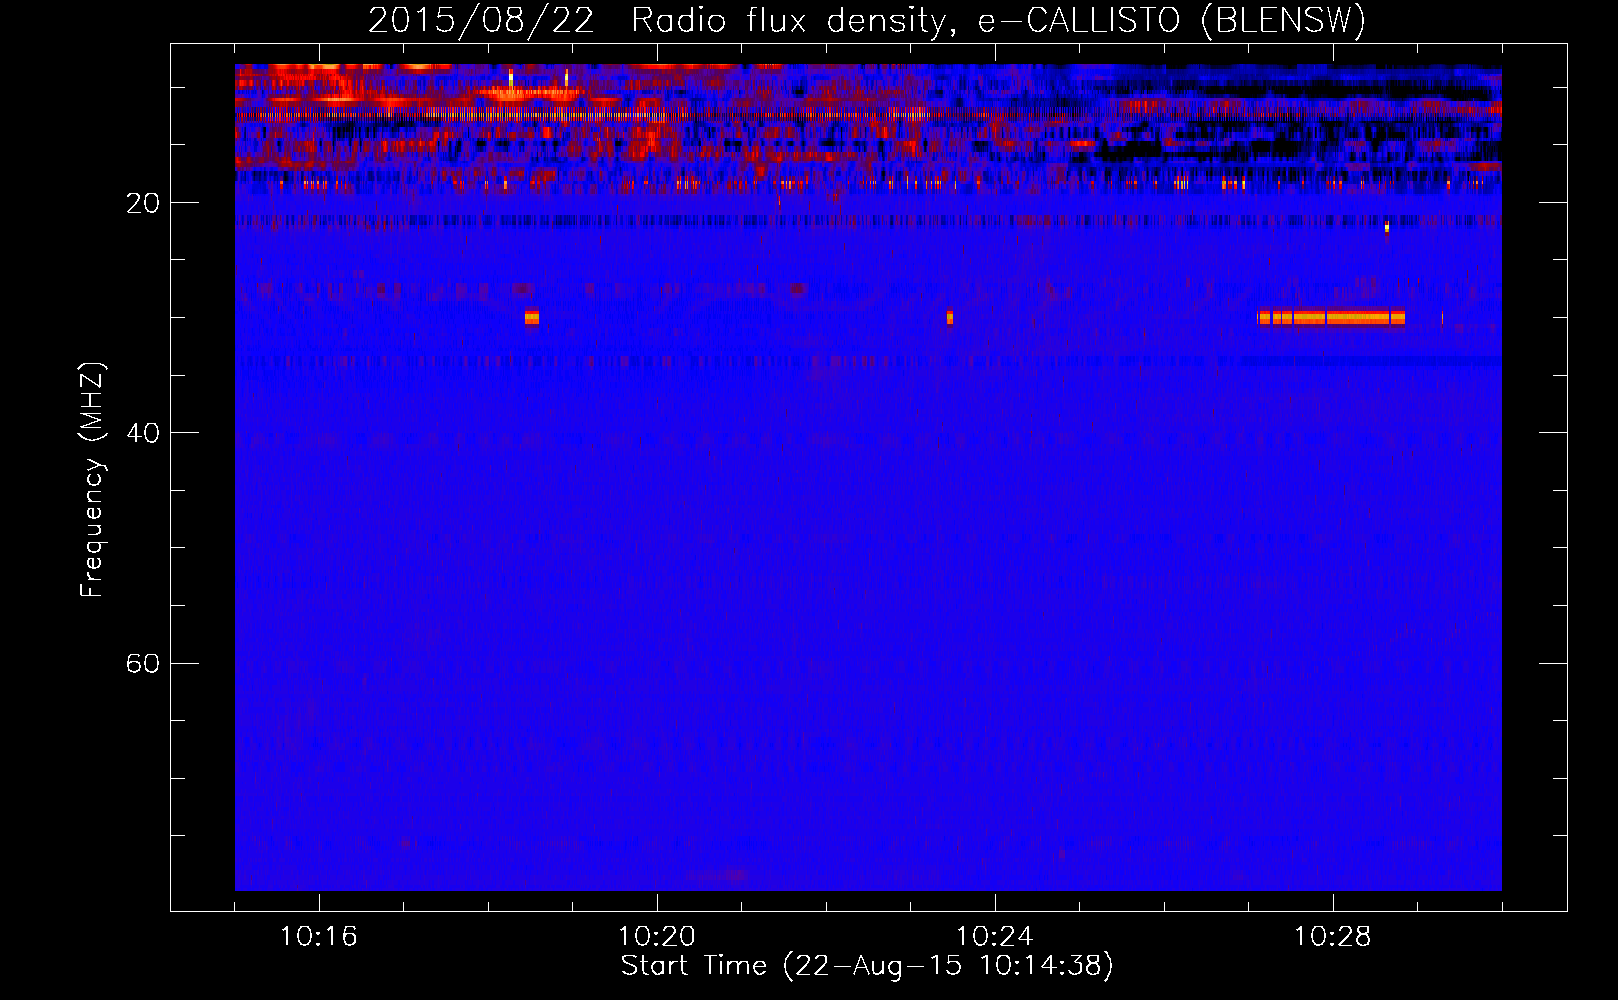Pick the "10:24" time tick label
Screen dimensions: 1618x1000
[x=995, y=937]
